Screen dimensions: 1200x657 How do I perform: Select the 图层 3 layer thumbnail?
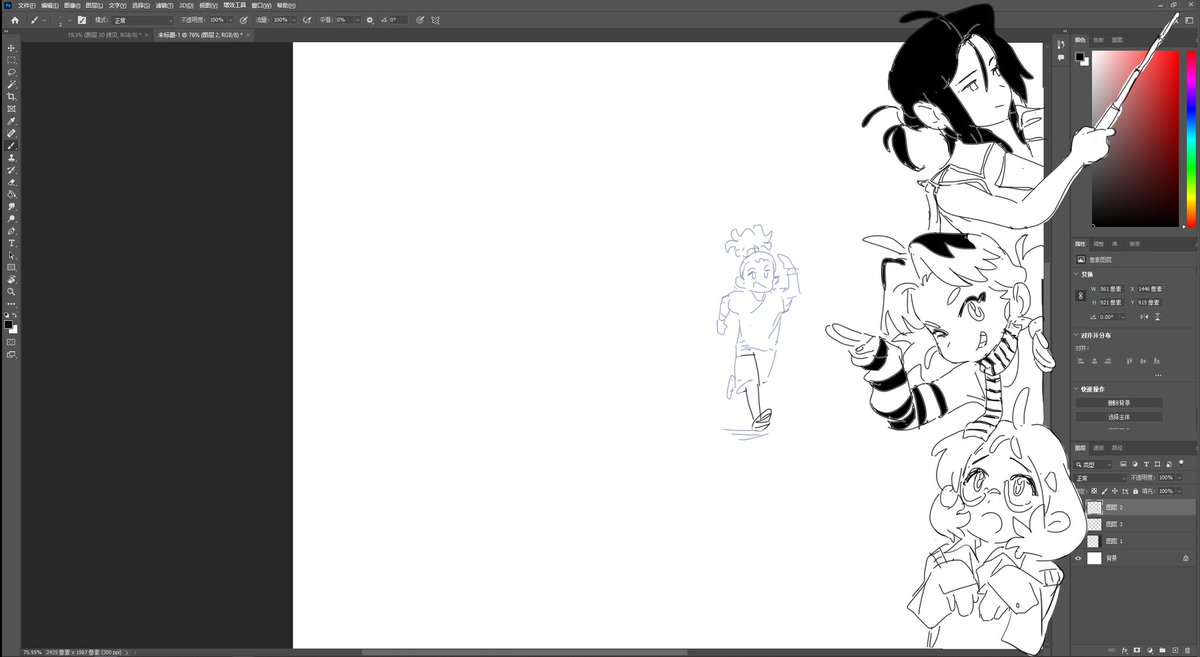tap(1094, 524)
